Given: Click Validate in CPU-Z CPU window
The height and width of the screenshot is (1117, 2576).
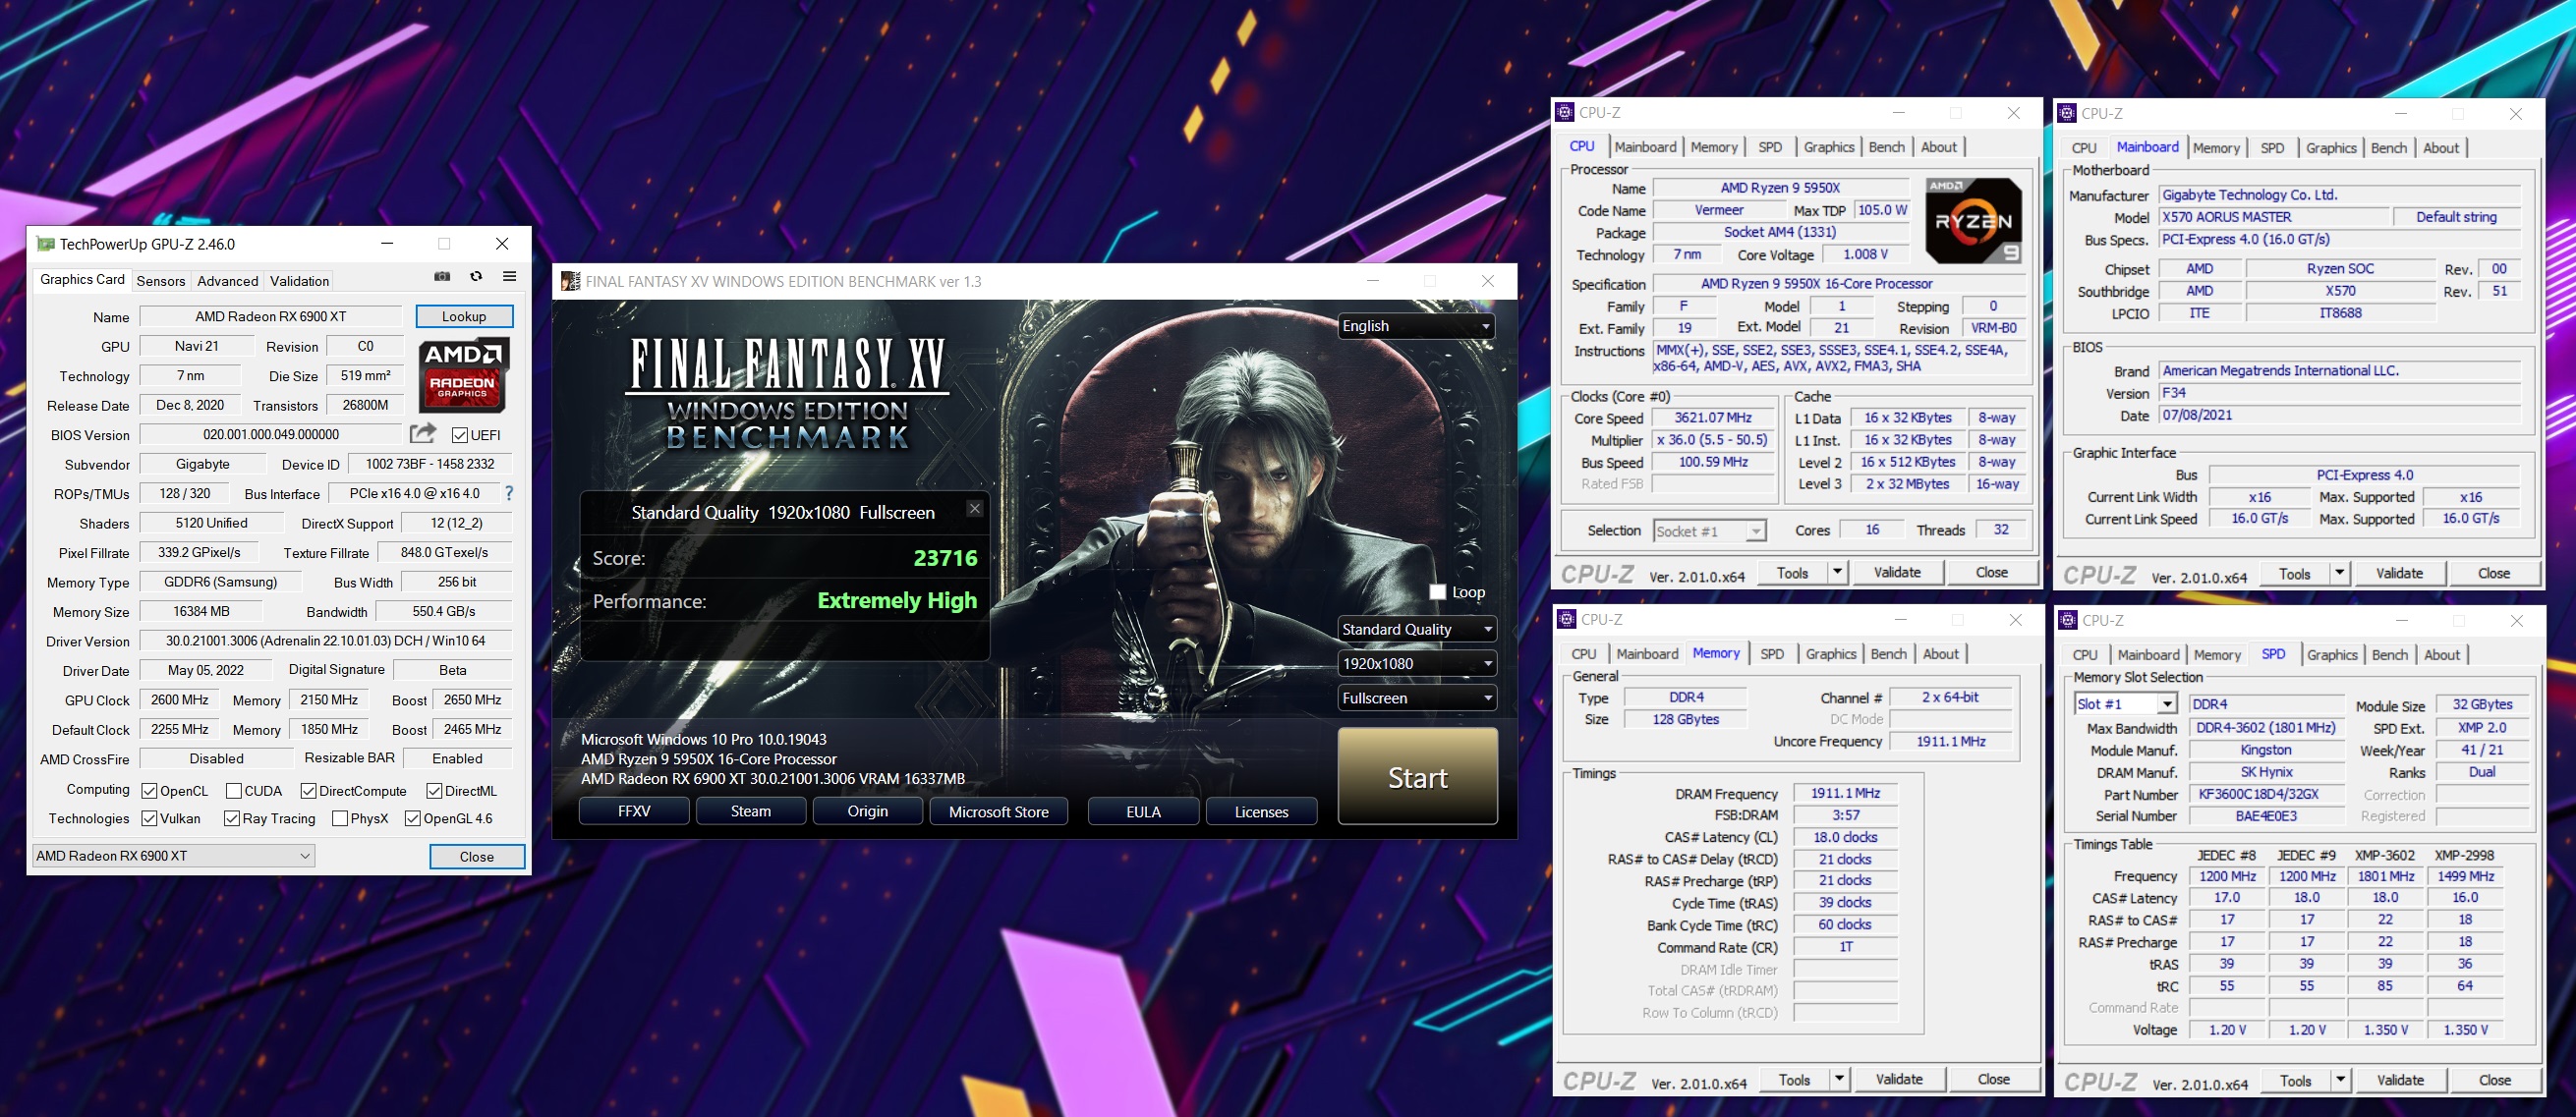Looking at the screenshot, I should tap(1897, 572).
